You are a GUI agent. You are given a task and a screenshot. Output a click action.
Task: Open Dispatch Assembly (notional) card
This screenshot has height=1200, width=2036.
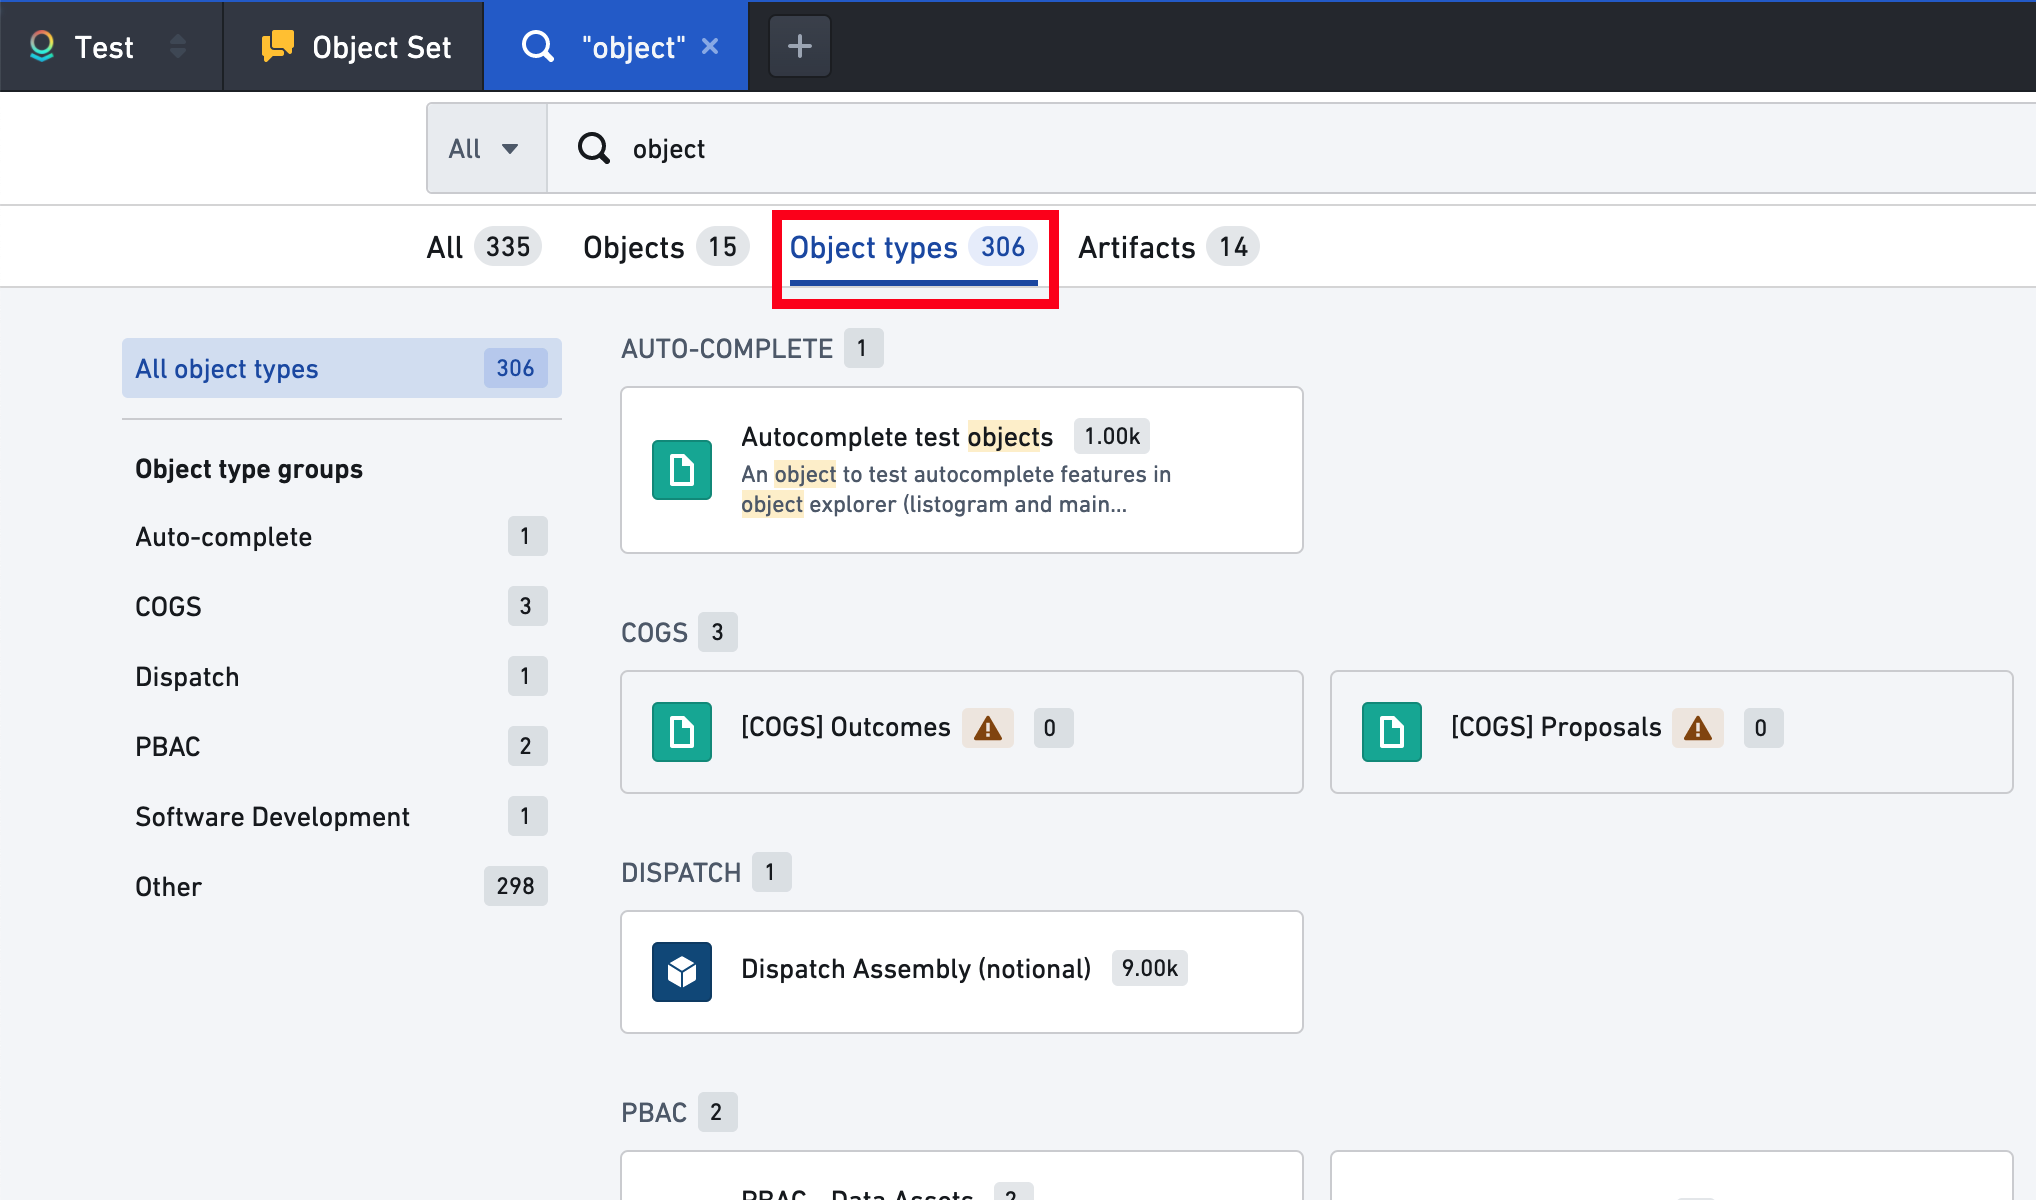point(962,972)
